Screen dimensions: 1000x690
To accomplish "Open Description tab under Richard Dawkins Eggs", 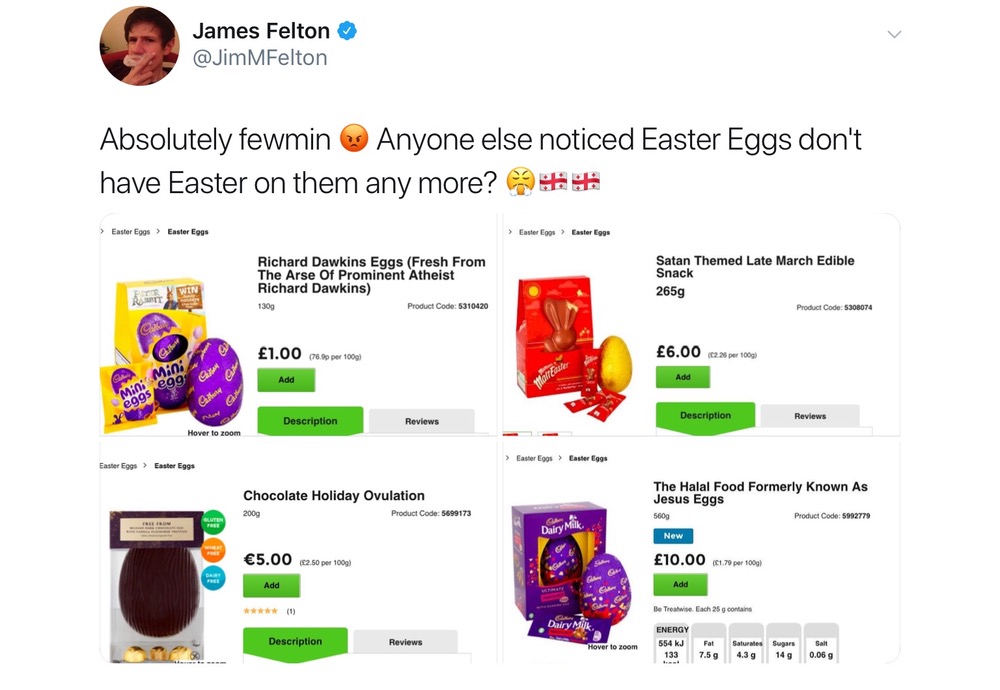I will pos(310,421).
